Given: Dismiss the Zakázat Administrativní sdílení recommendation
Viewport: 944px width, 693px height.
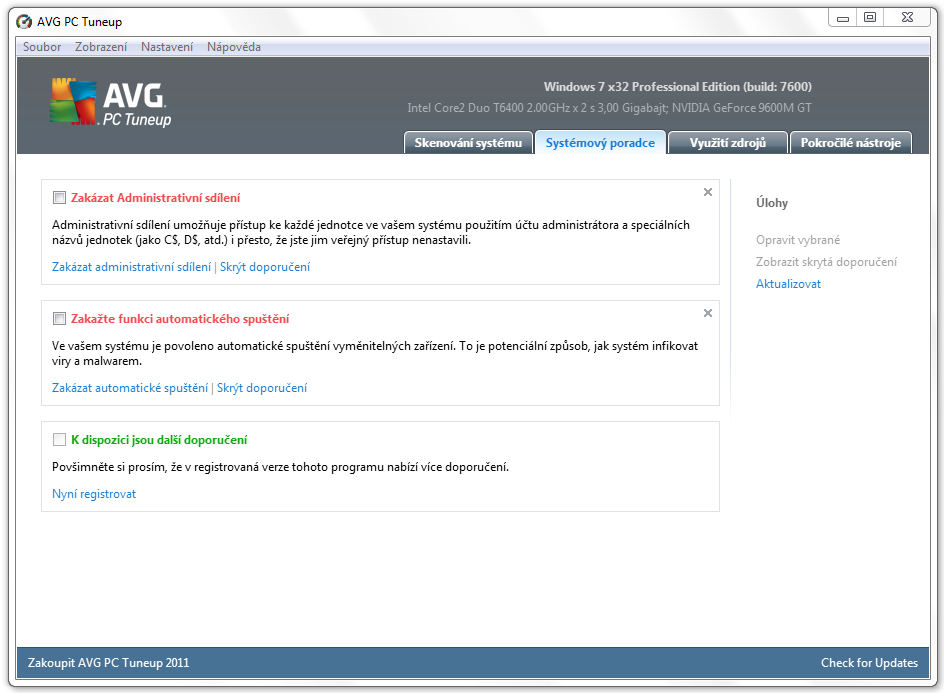Looking at the screenshot, I should 708,192.
